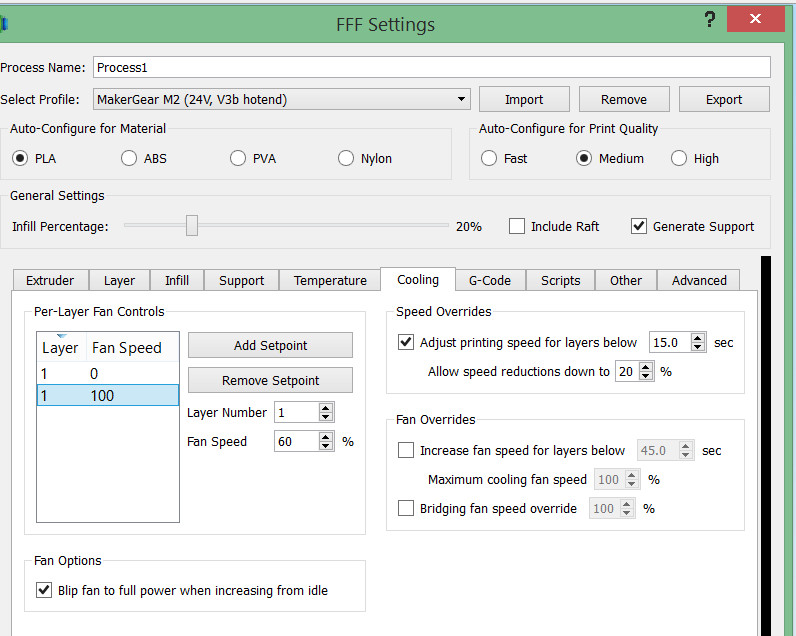
Task: Open the G-Code tab
Action: [489, 280]
